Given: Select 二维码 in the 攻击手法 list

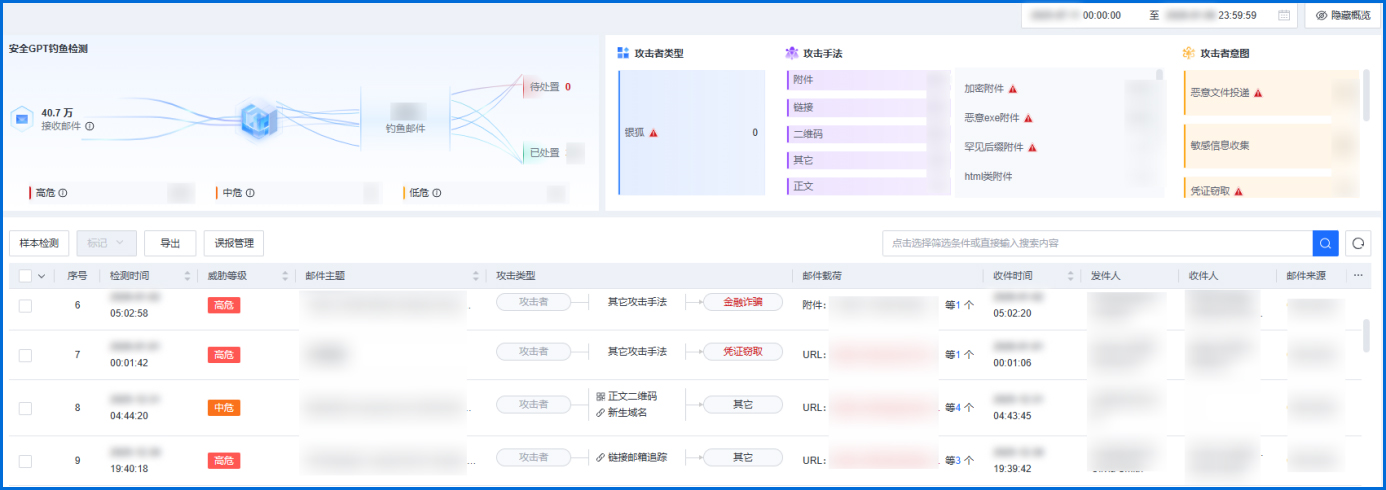Looking at the screenshot, I should point(807,134).
